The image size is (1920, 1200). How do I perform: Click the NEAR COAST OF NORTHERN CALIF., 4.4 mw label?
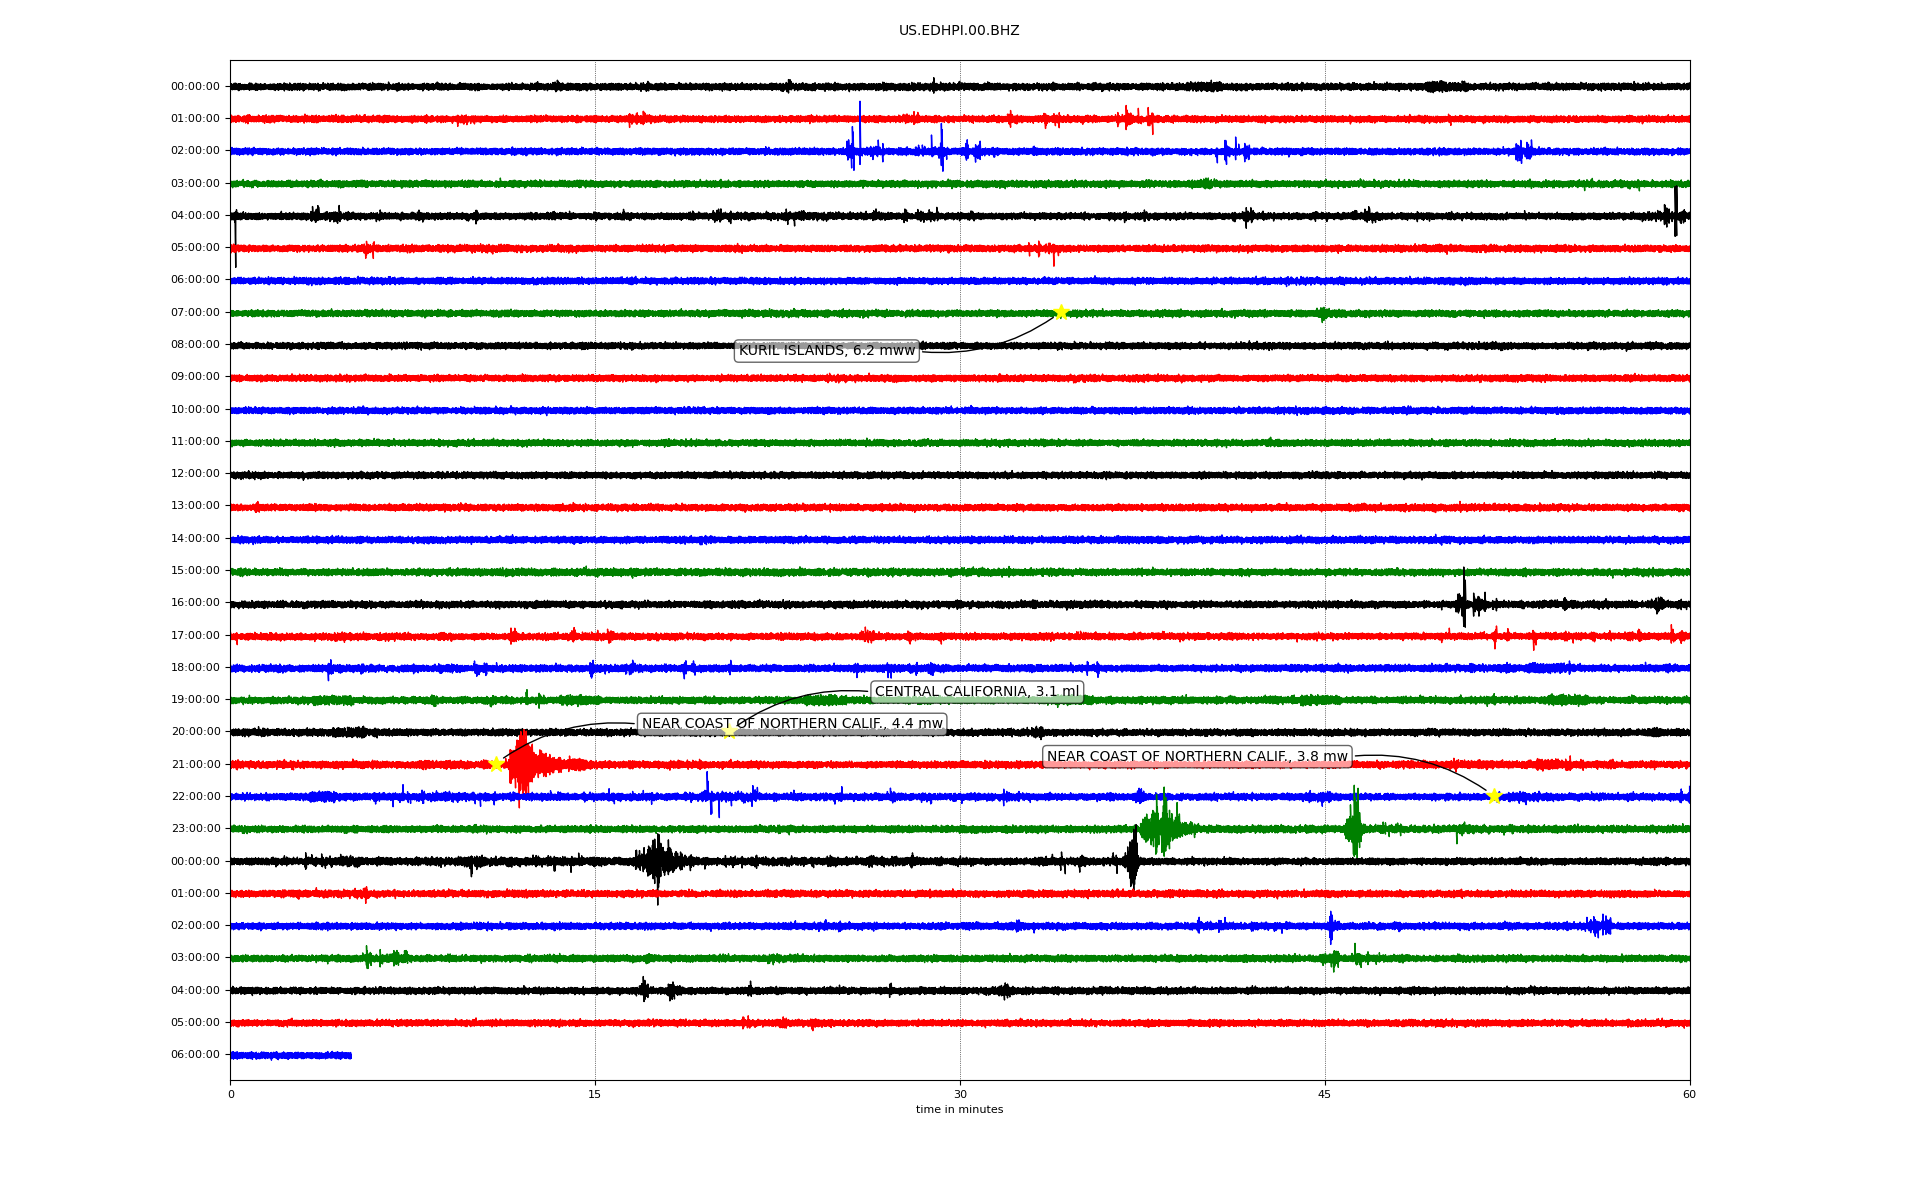pos(792,724)
